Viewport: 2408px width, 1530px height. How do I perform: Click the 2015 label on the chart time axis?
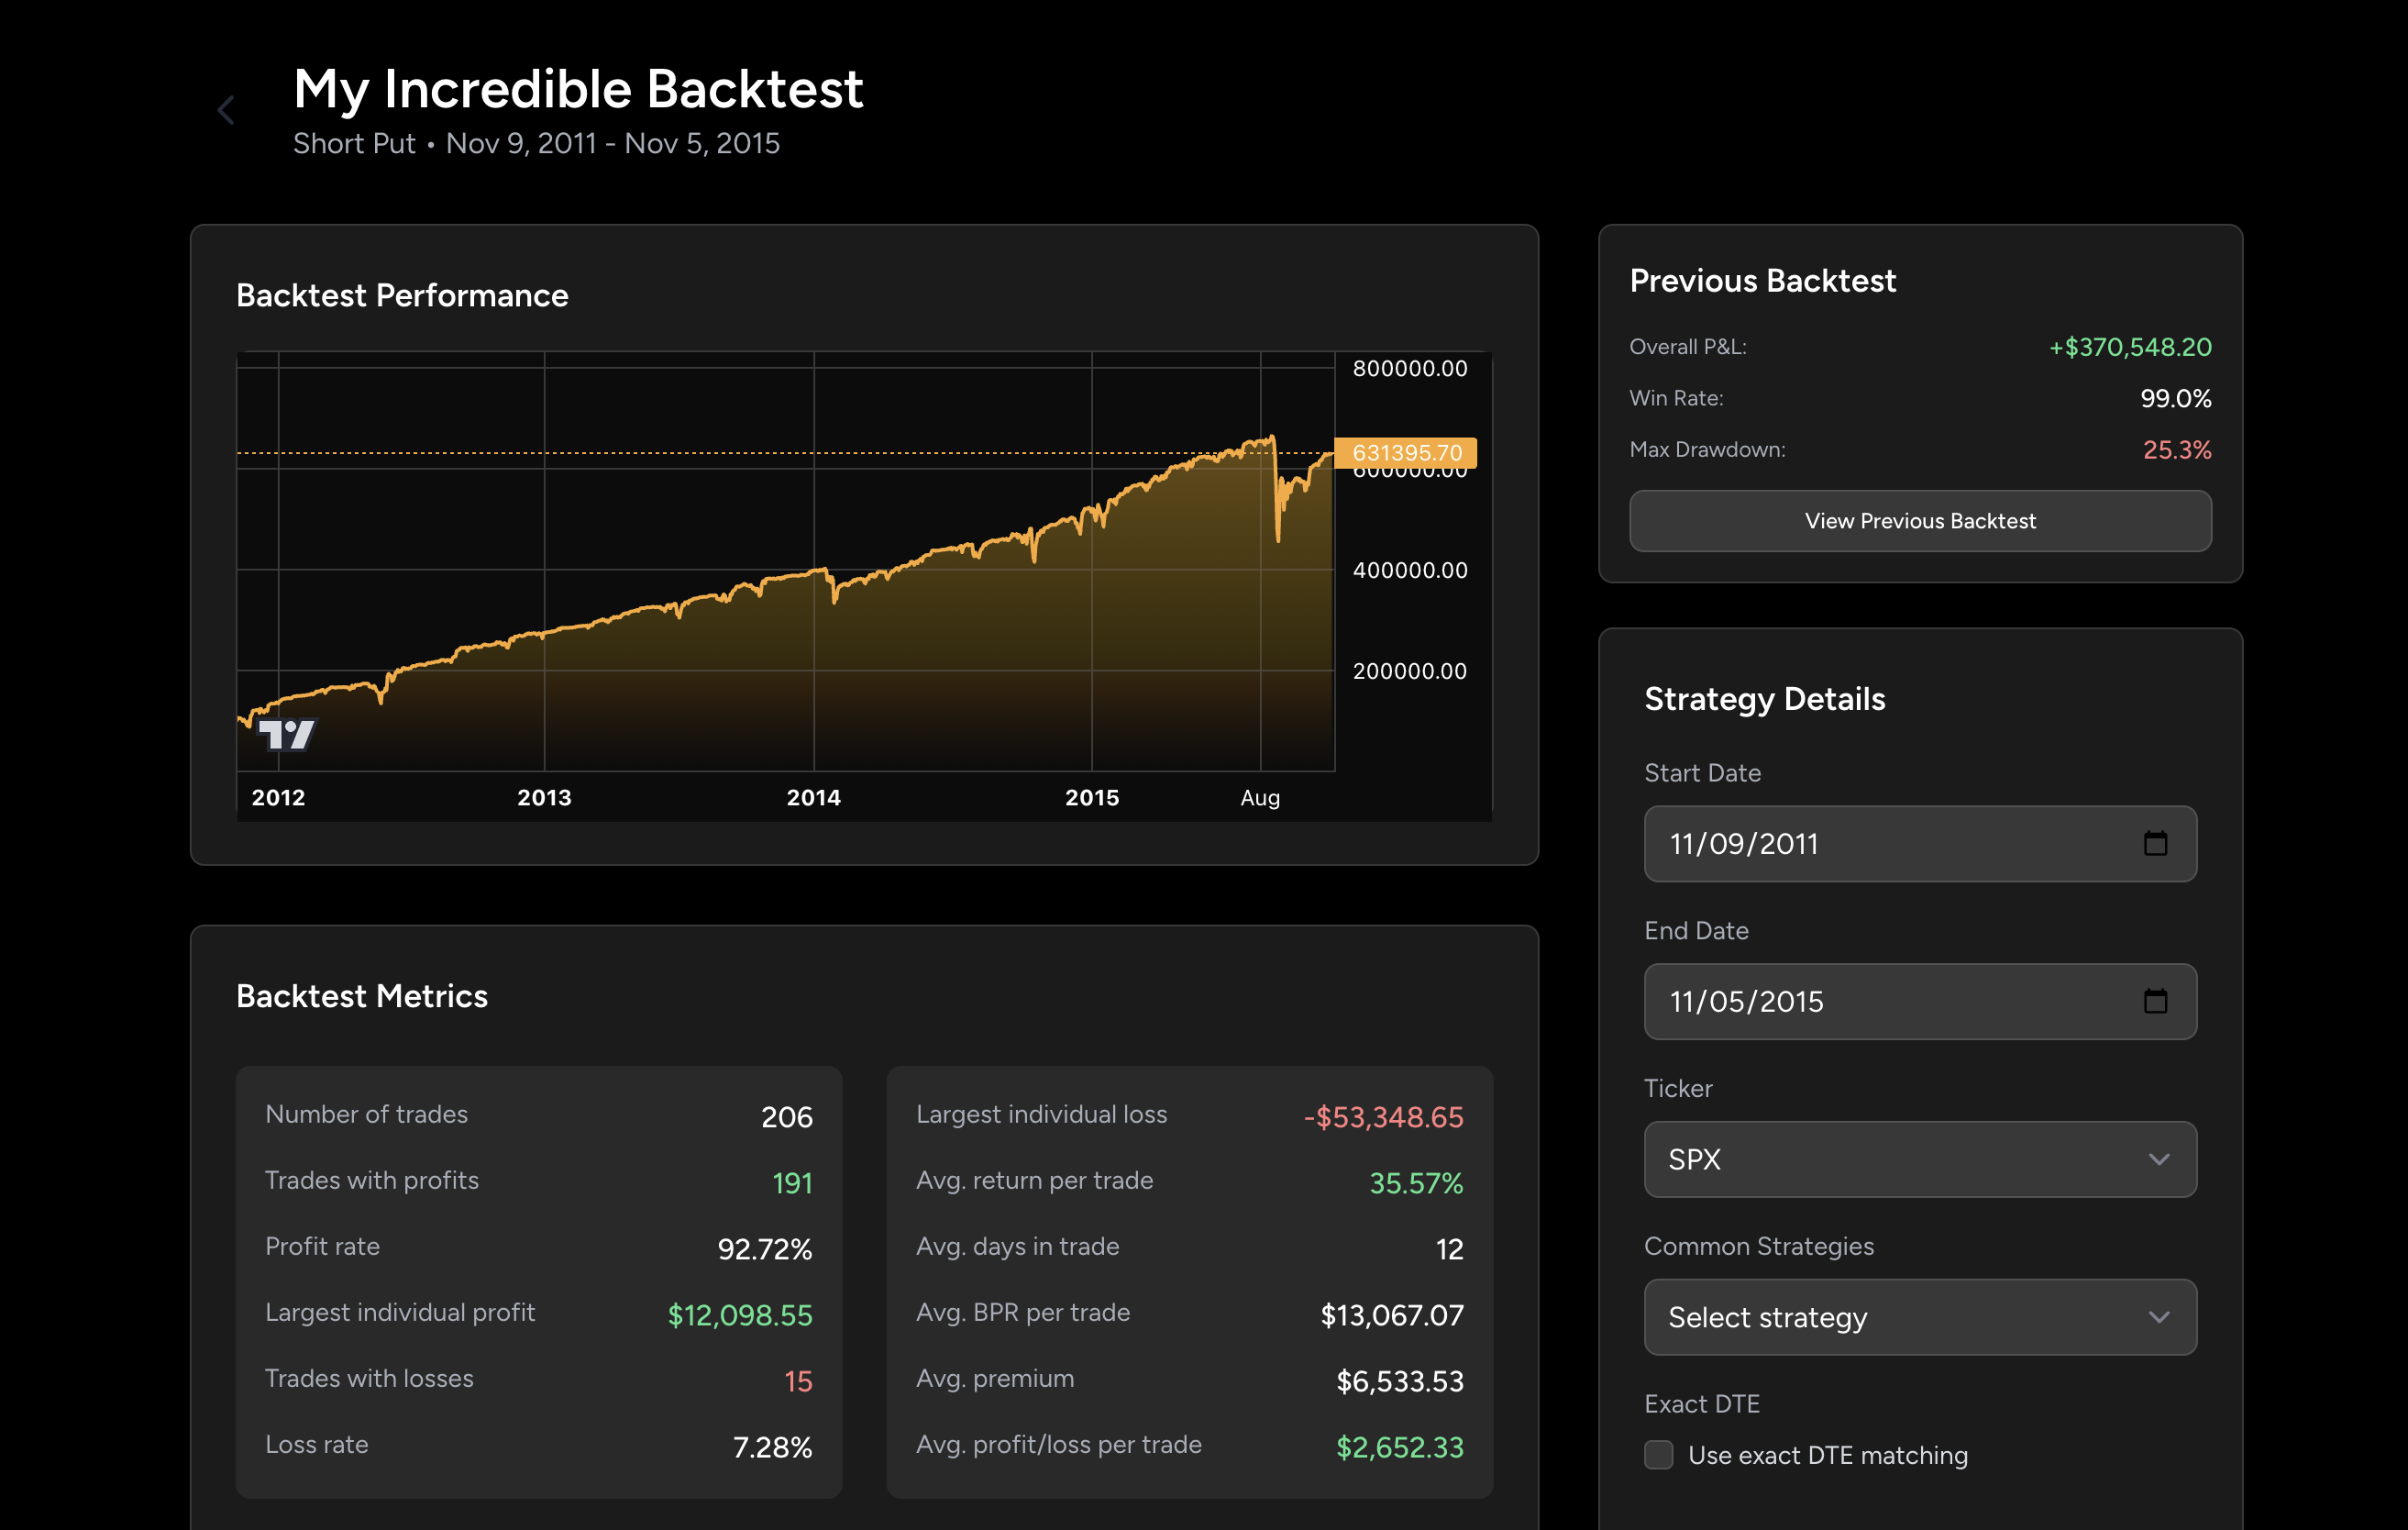[x=1091, y=797]
